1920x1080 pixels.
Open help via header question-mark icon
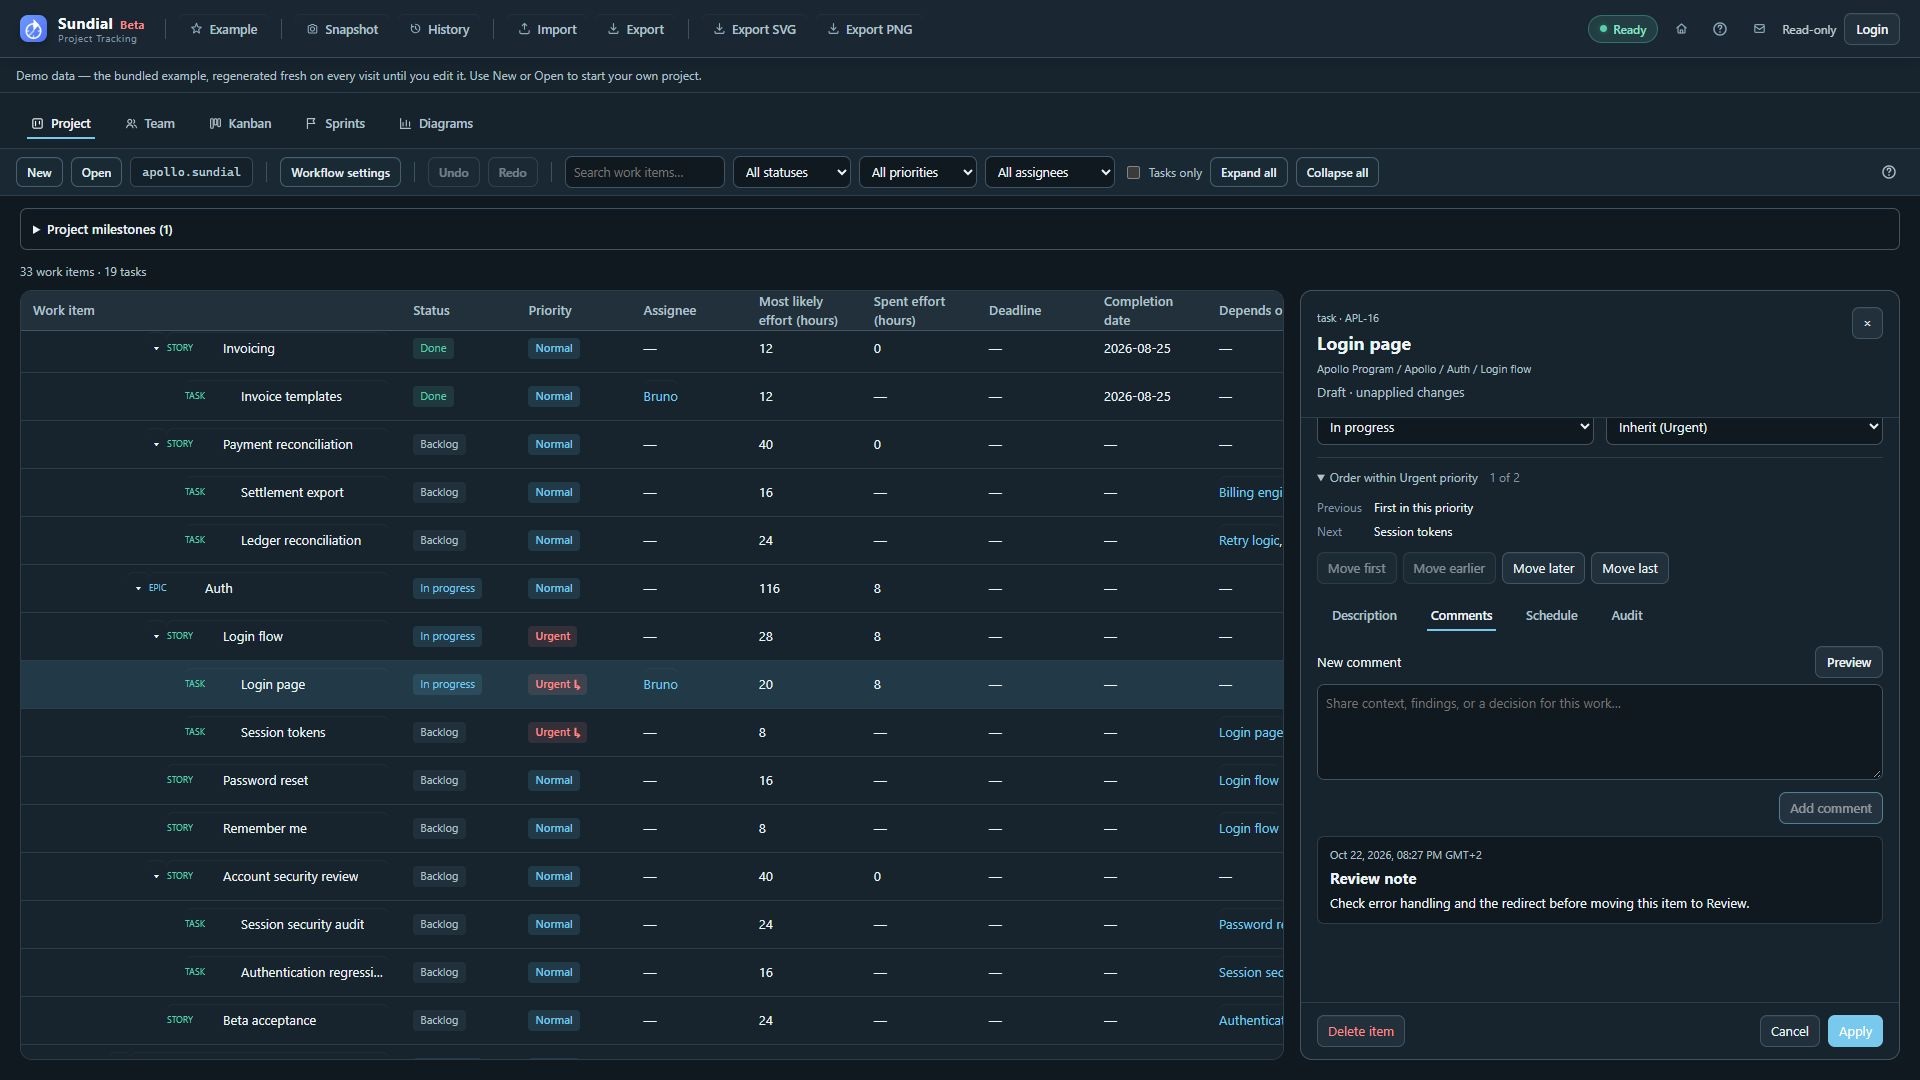pos(1720,29)
